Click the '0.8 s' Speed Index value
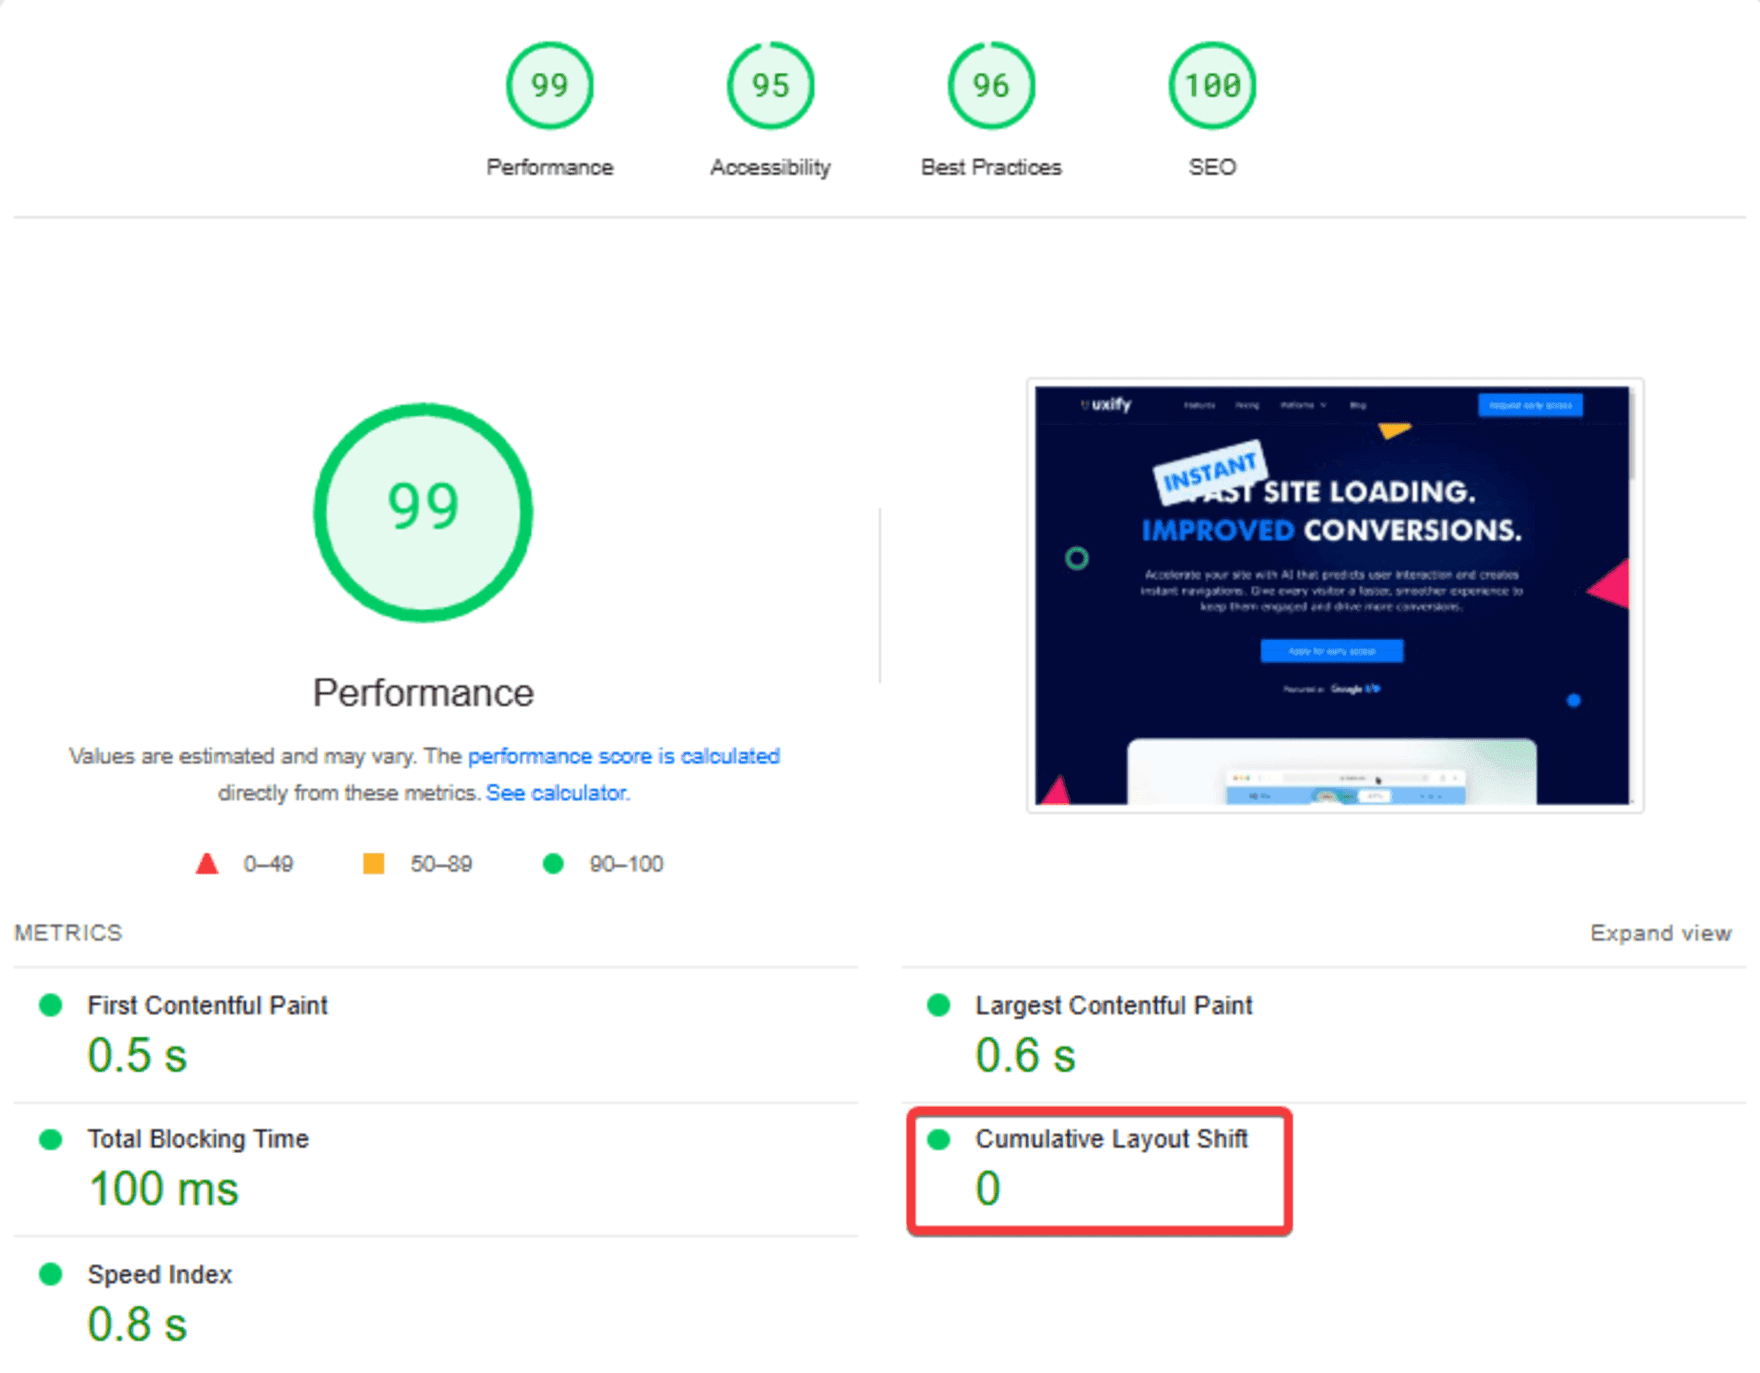This screenshot has width=1760, height=1373. point(137,1324)
